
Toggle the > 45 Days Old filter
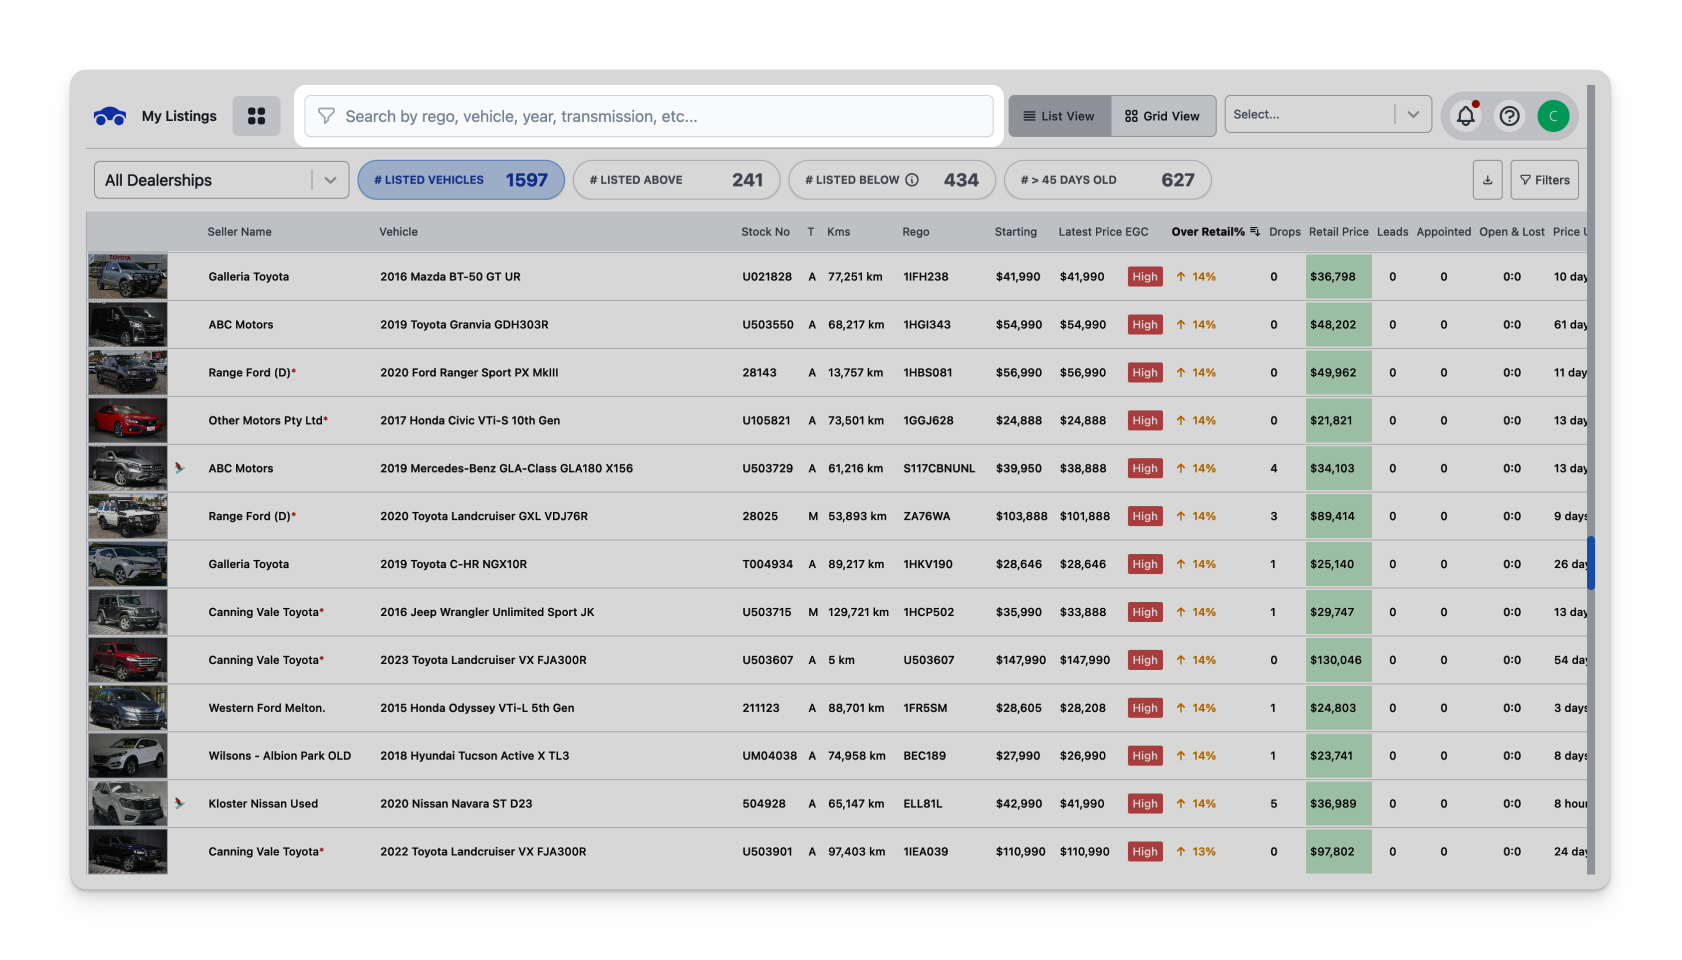[1107, 180]
